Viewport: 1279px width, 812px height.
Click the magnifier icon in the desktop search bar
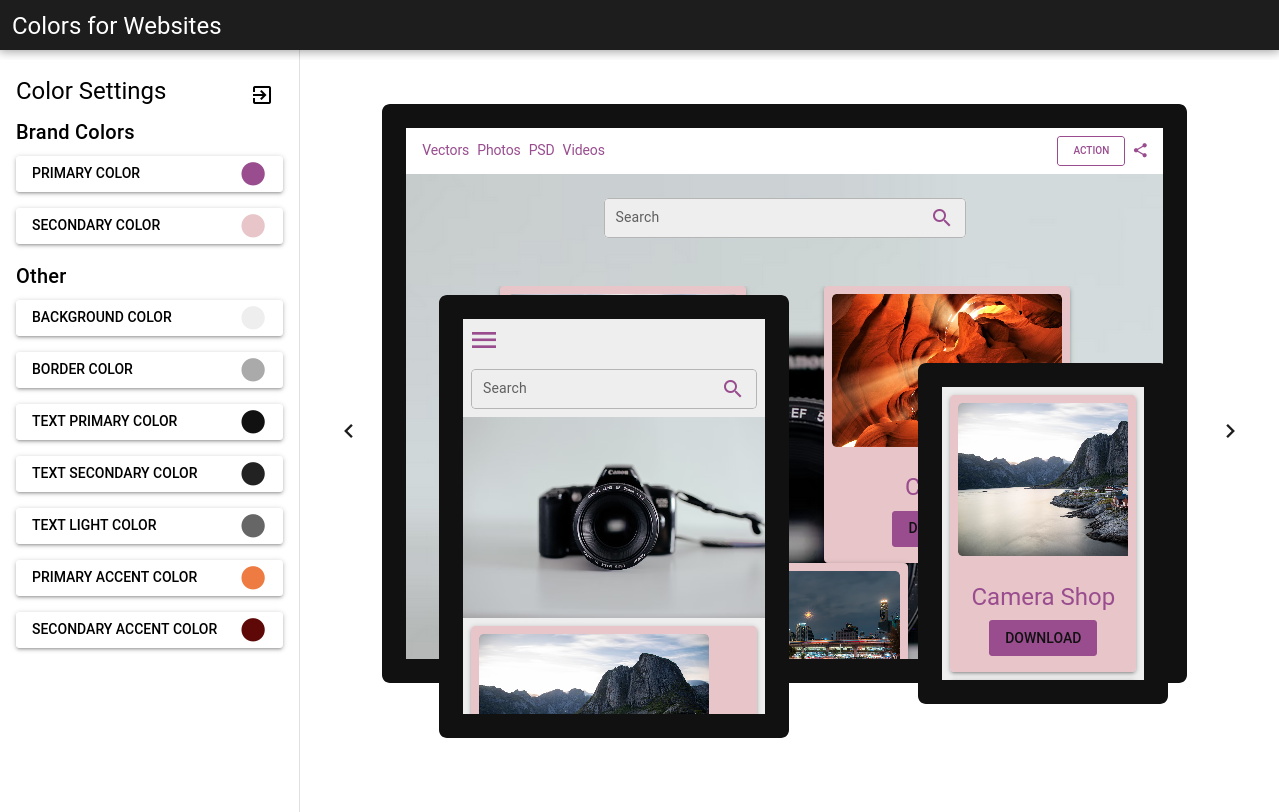[x=941, y=217]
